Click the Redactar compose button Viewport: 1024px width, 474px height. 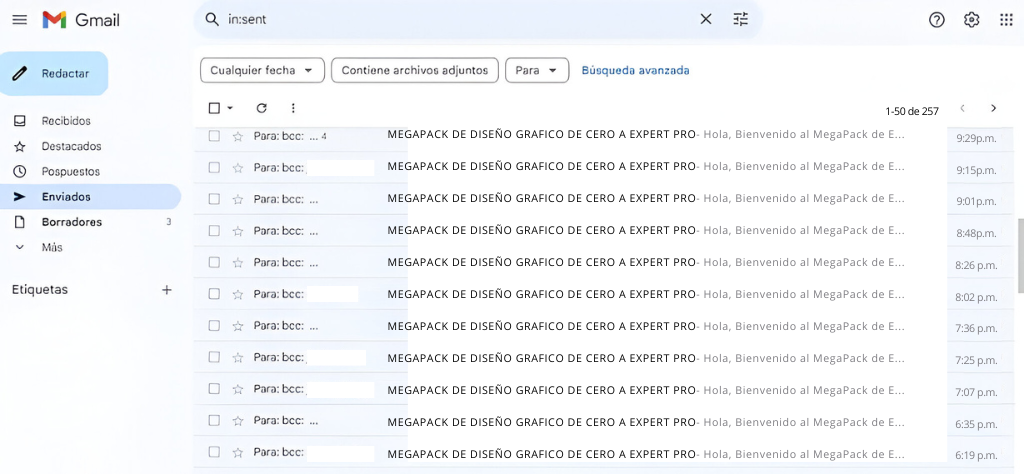pos(54,74)
